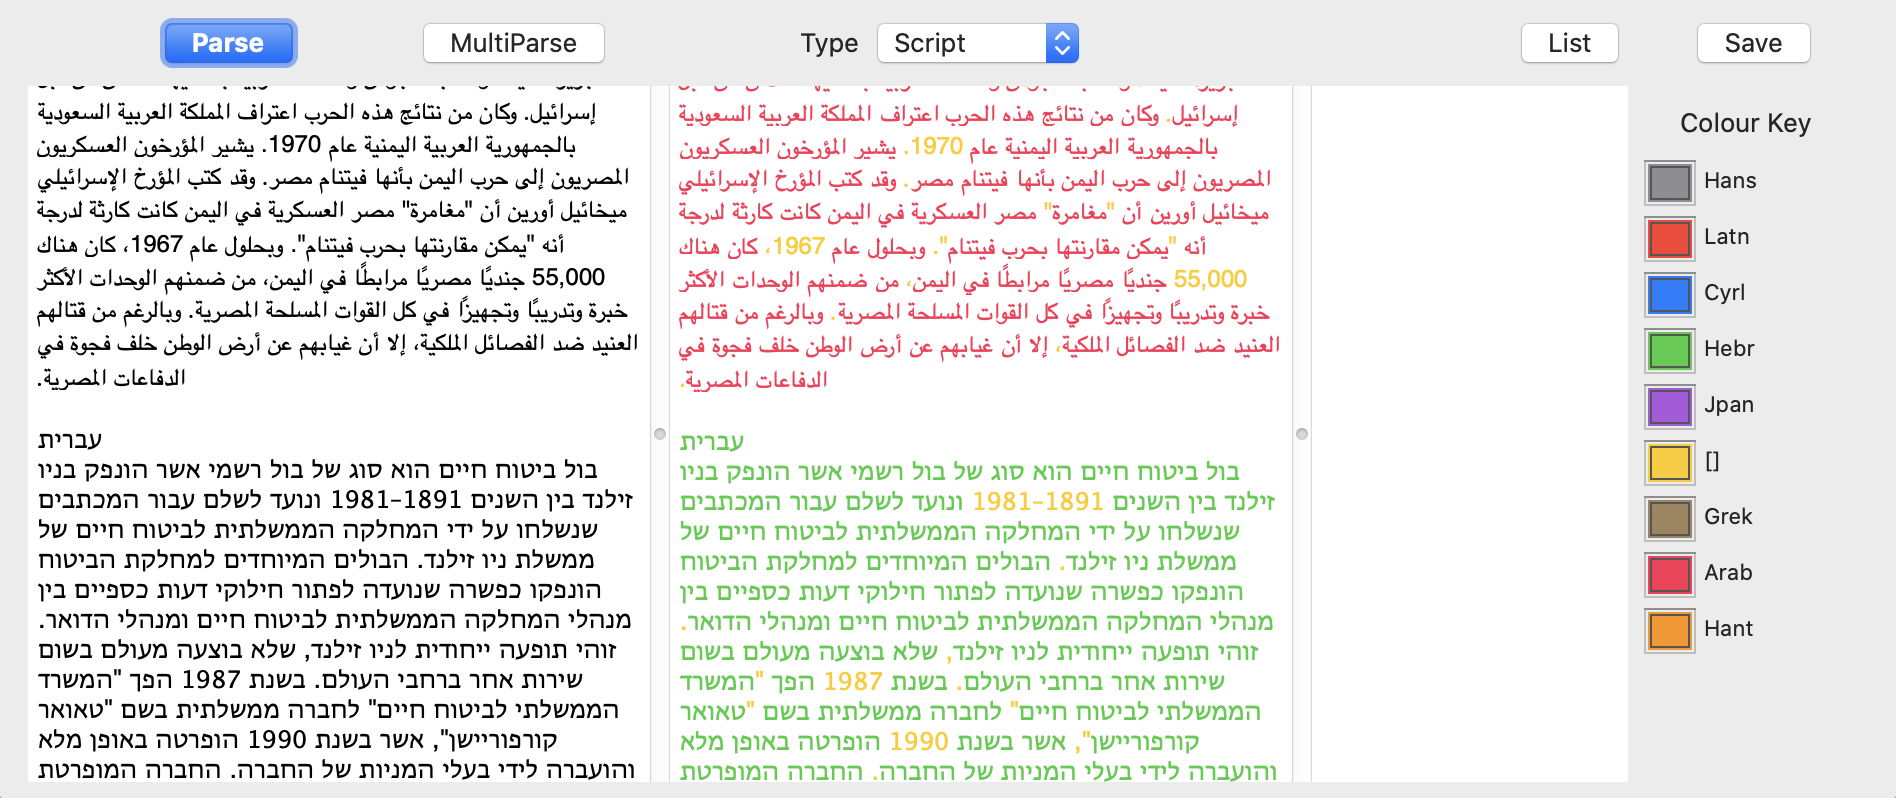
Task: Grab the splitter handle right of coloured output pane
Action: click(x=1302, y=434)
